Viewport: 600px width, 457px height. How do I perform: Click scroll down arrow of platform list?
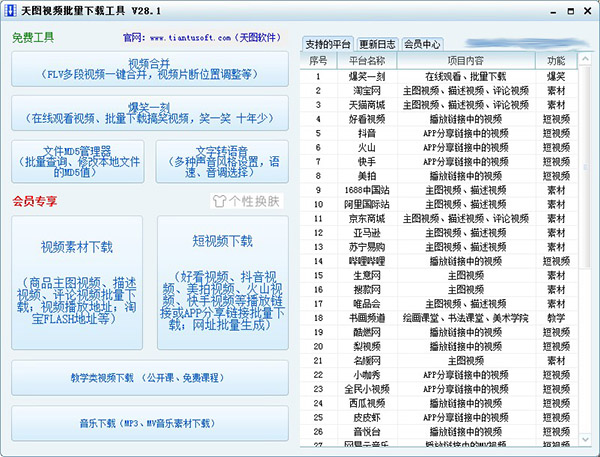[585, 439]
